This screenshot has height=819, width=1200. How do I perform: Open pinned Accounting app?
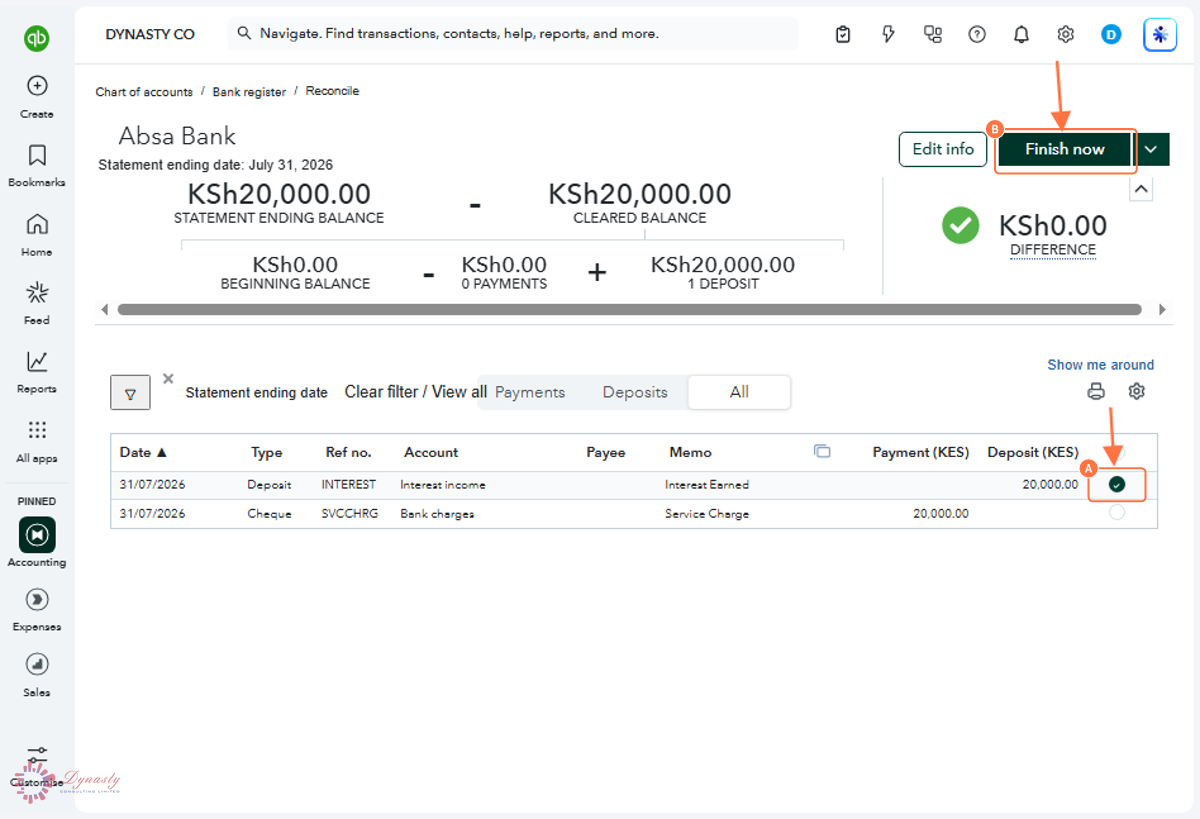[37, 543]
